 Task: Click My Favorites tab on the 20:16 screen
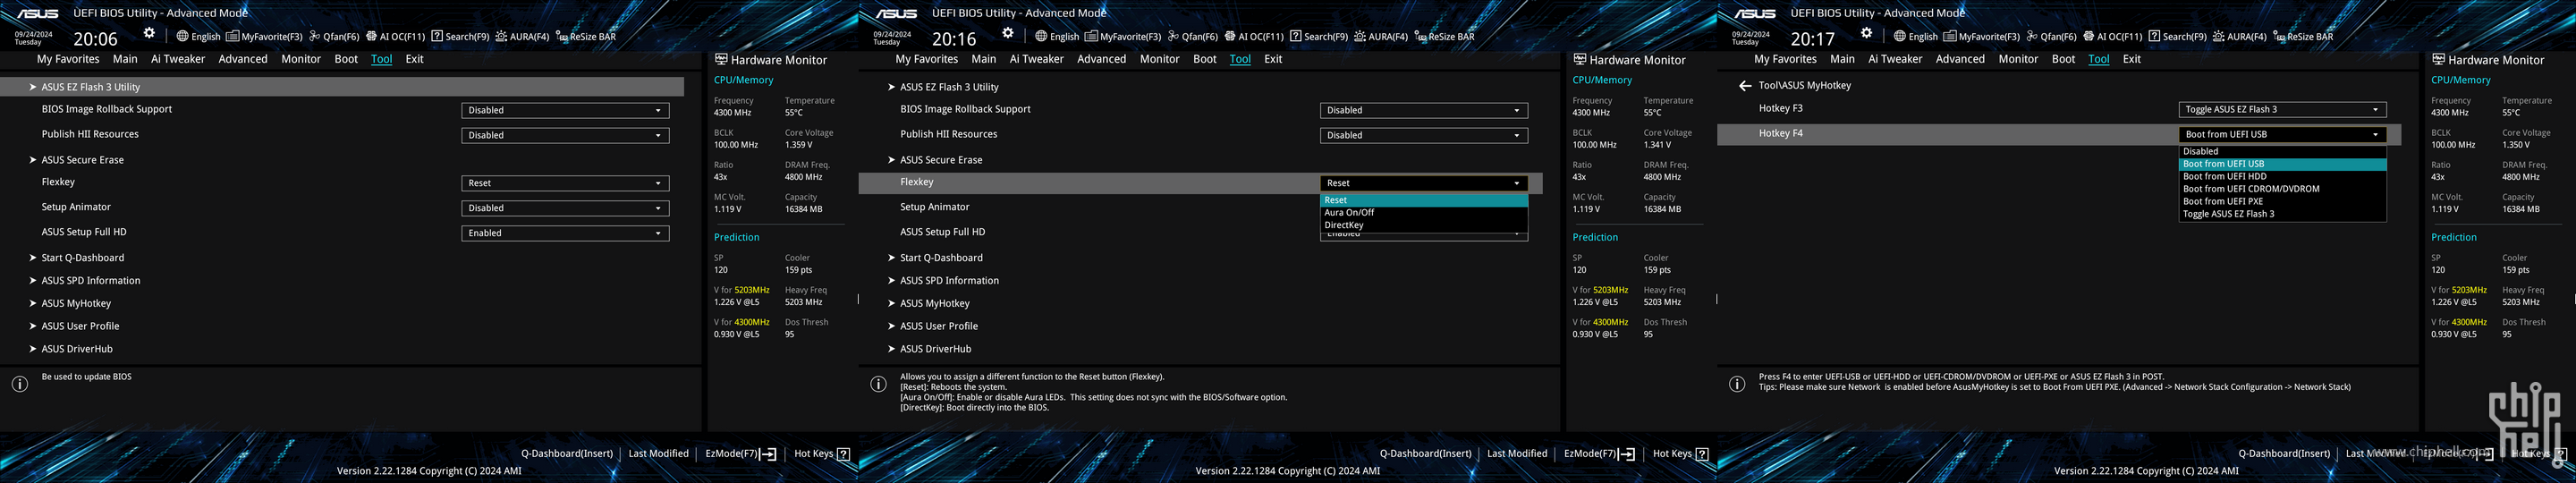[x=927, y=59]
